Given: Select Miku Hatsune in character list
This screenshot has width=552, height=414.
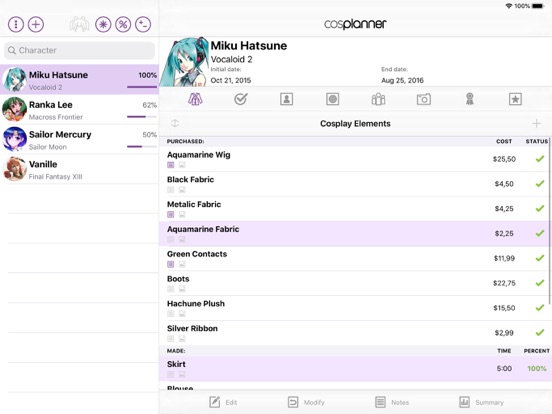Looking at the screenshot, I should (x=79, y=80).
